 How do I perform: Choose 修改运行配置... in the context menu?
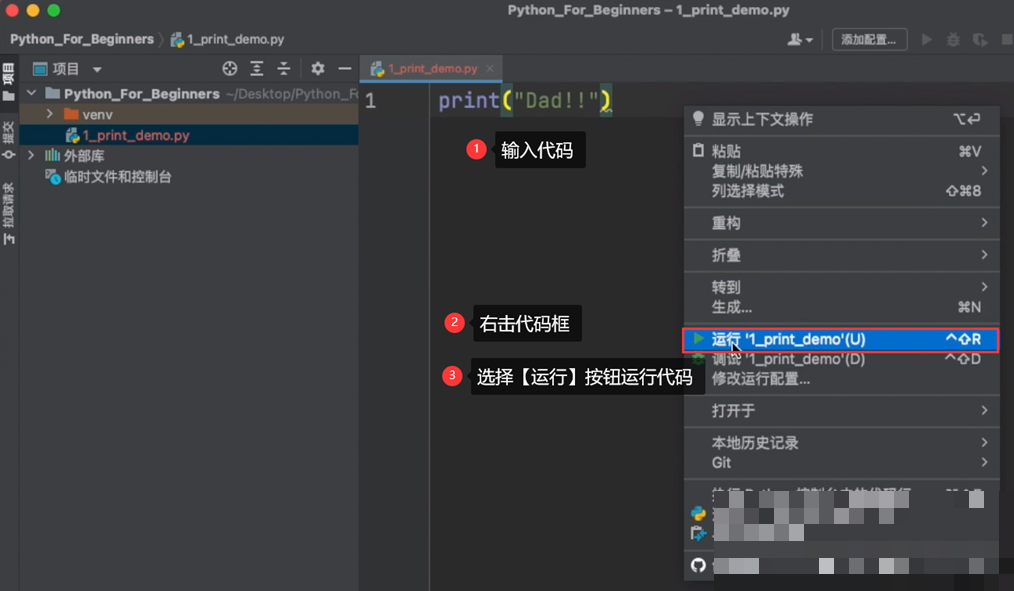point(842,379)
